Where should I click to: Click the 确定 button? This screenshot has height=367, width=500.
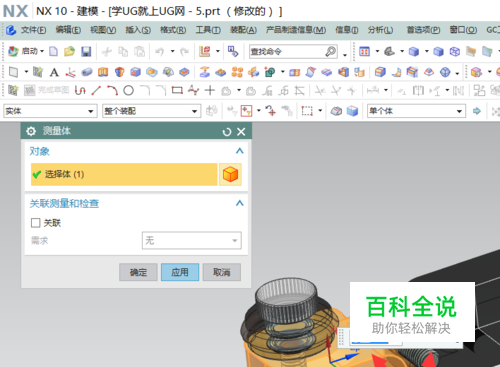(x=138, y=272)
